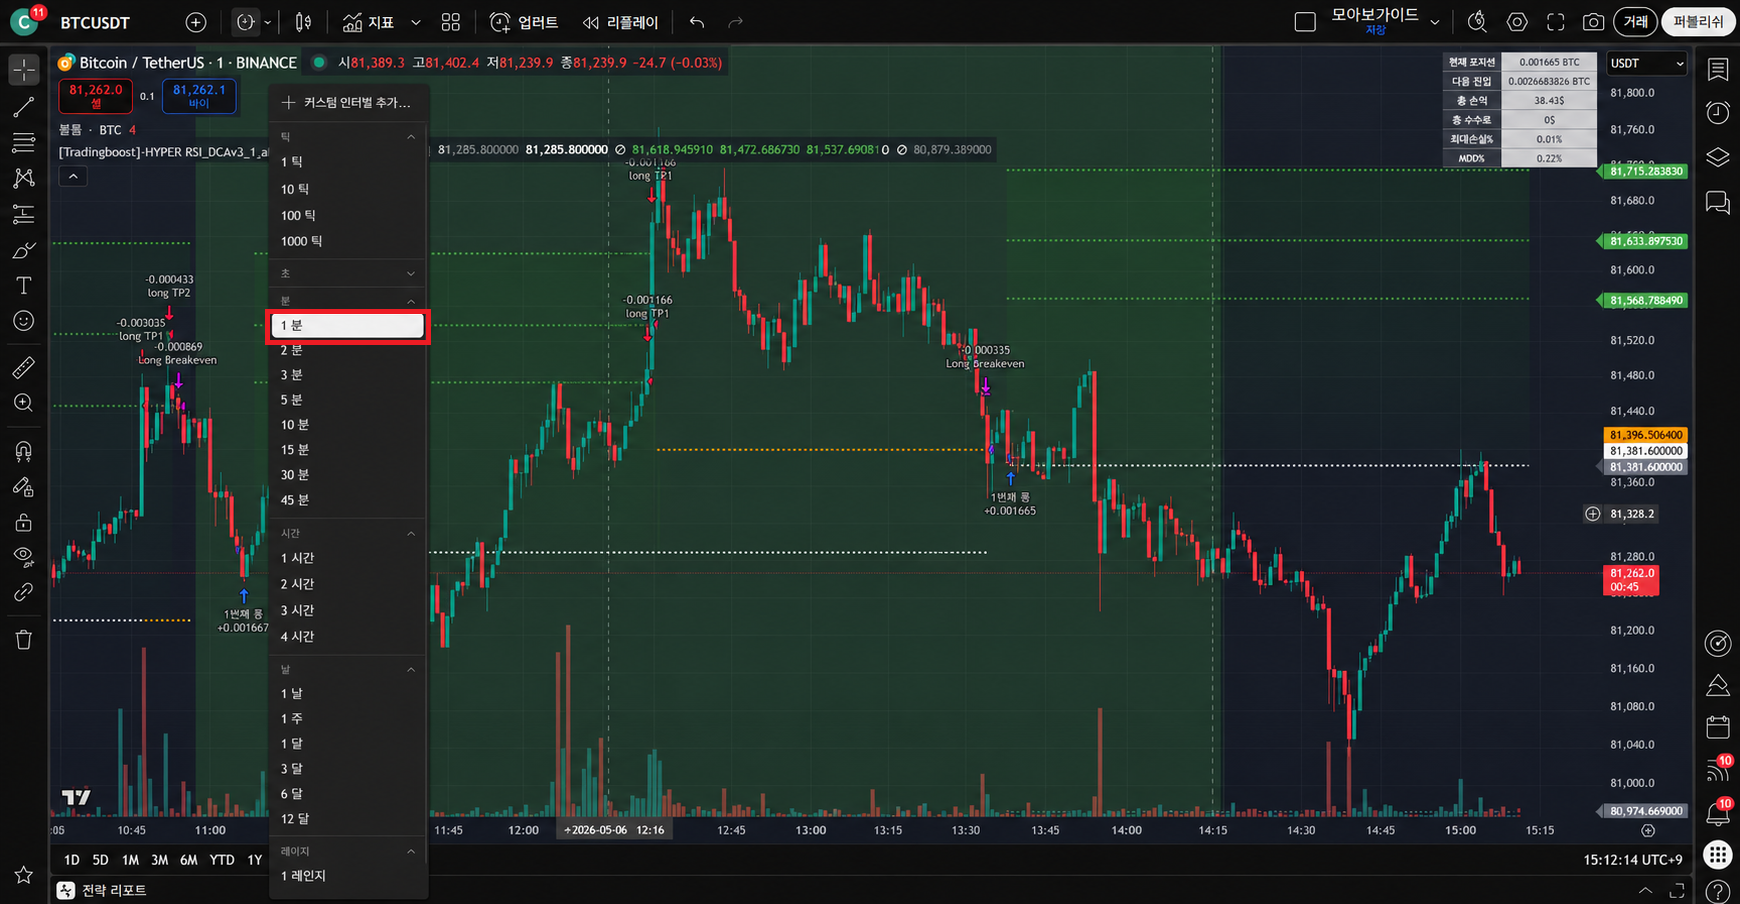Click the BTCUSDT symbol search field
This screenshot has height=904, width=1740.
pos(95,22)
